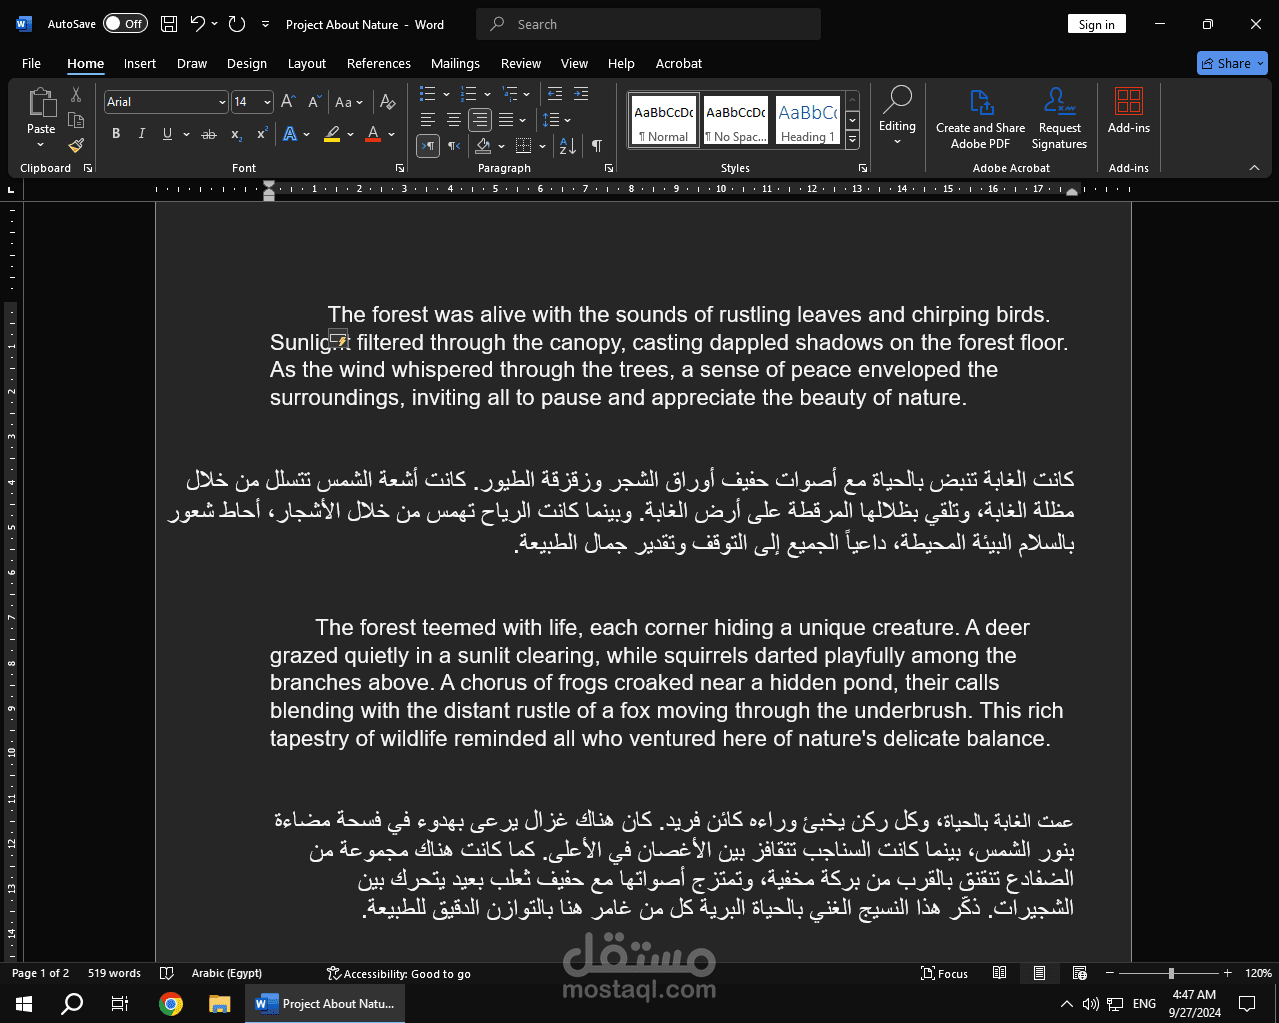Toggle Italic formatting
This screenshot has width=1279, height=1023.
tap(142, 134)
